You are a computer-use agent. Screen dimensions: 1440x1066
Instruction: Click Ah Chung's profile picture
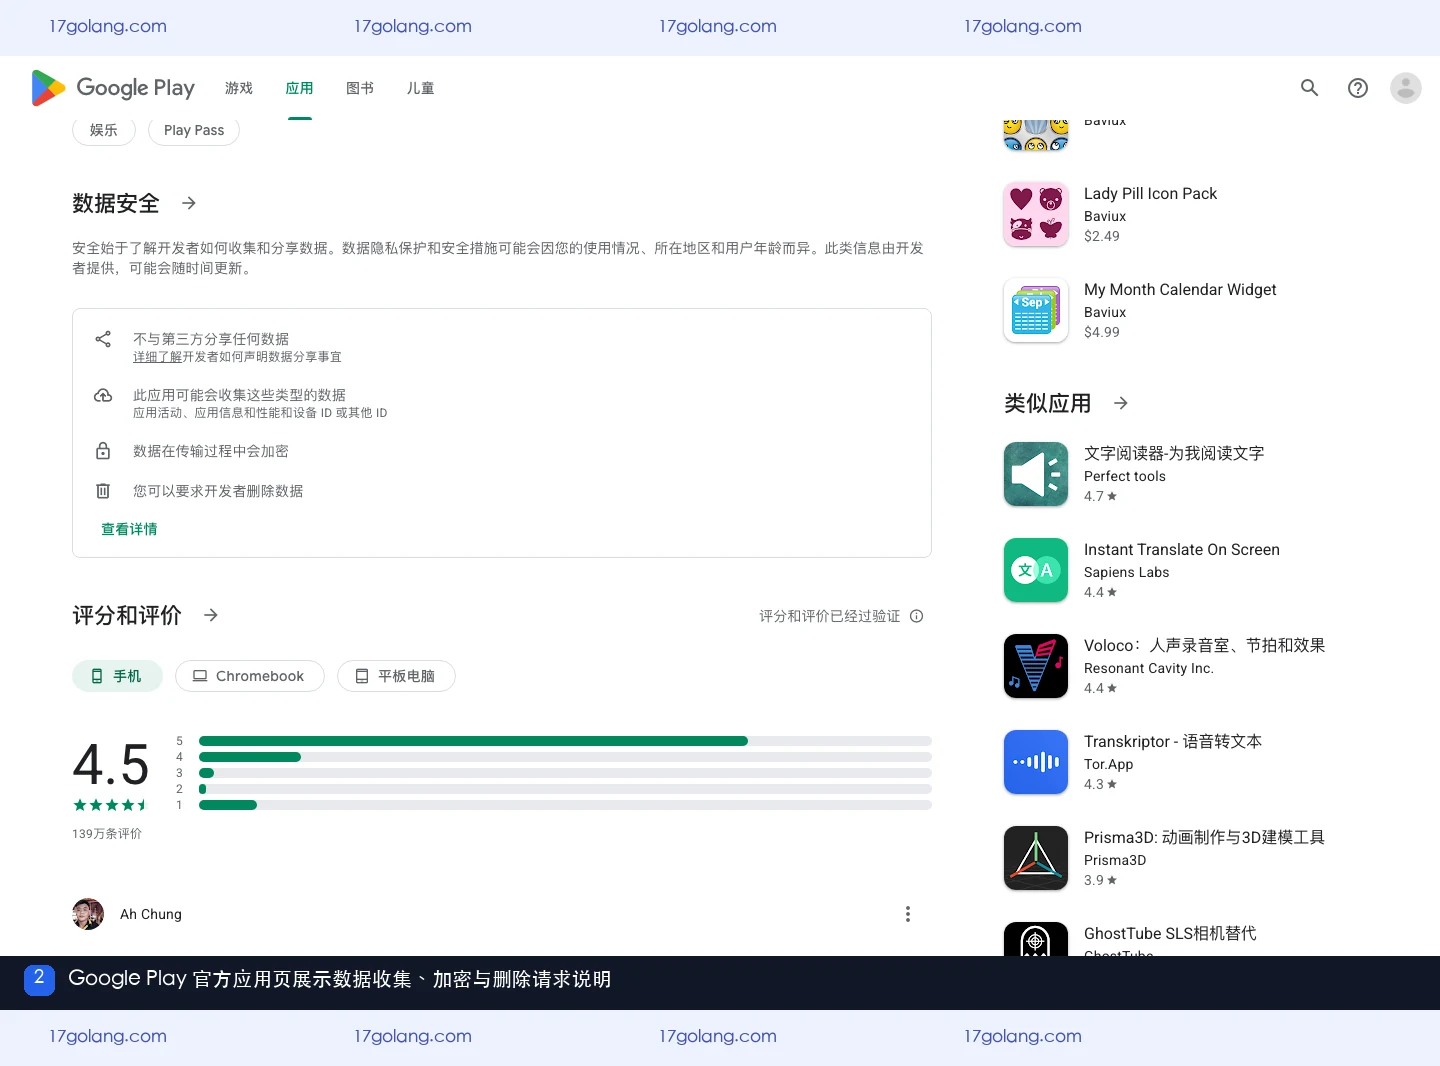pyautogui.click(x=88, y=914)
